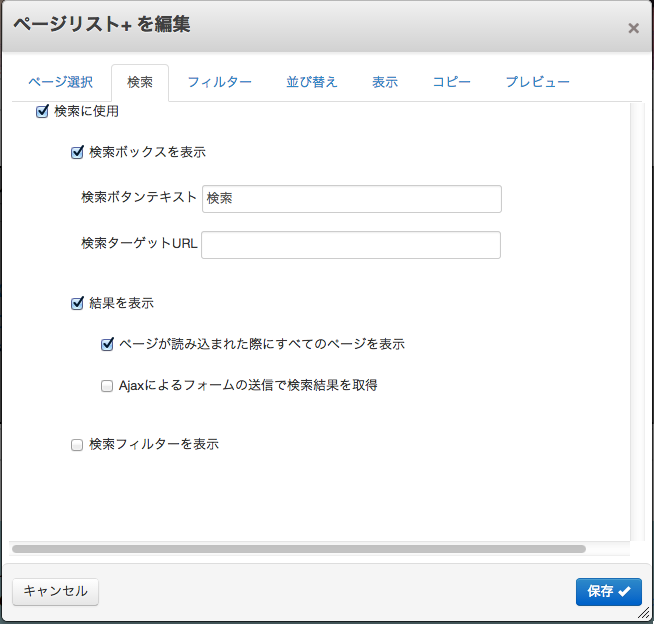The width and height of the screenshot is (654, 624).
Task: Switch to the ページ選択 tab
Action: 60,82
